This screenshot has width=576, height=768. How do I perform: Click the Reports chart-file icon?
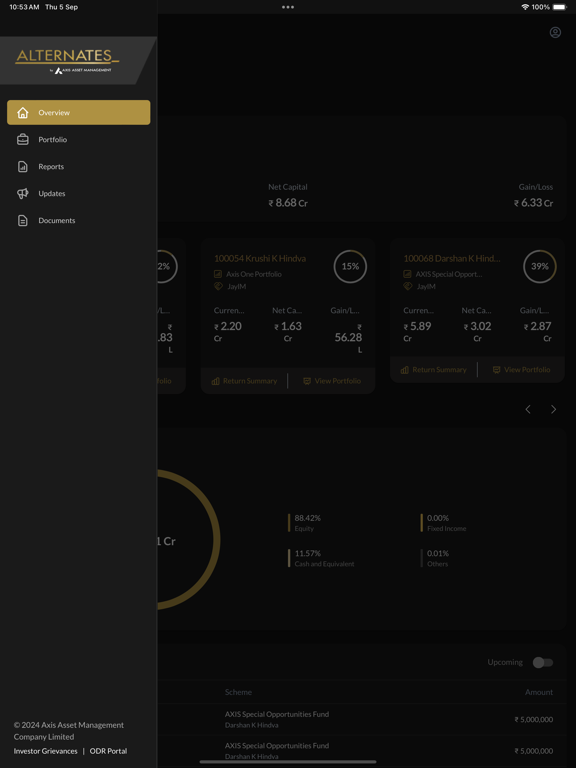point(23,167)
